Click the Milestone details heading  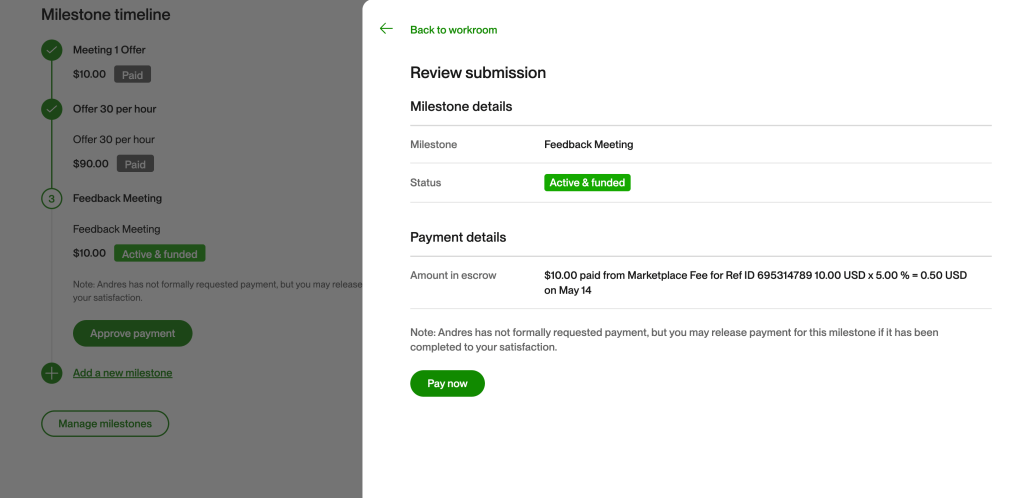[461, 106]
